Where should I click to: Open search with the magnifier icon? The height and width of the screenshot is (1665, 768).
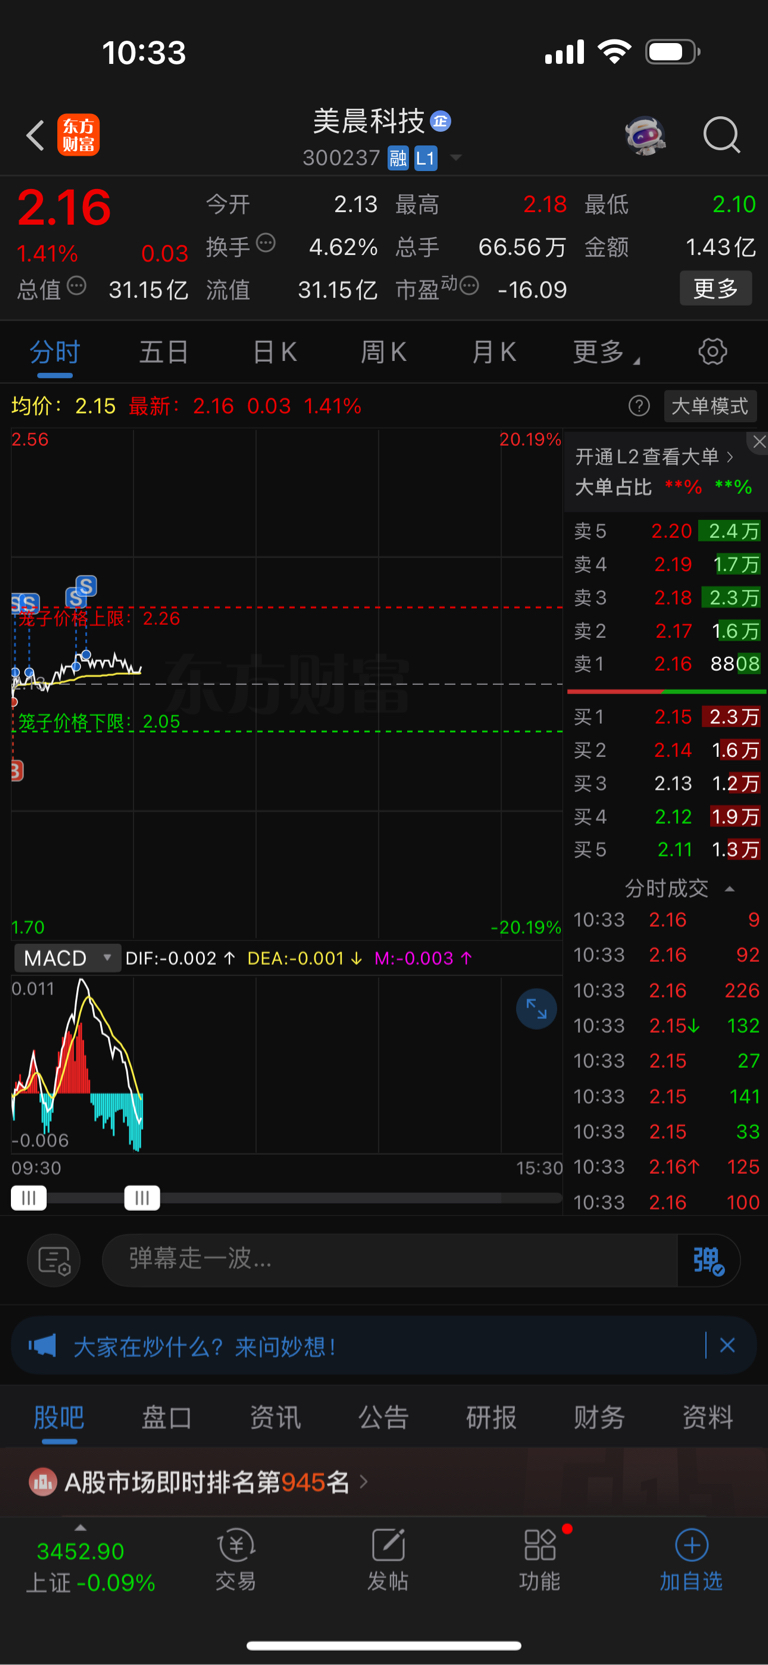[721, 135]
